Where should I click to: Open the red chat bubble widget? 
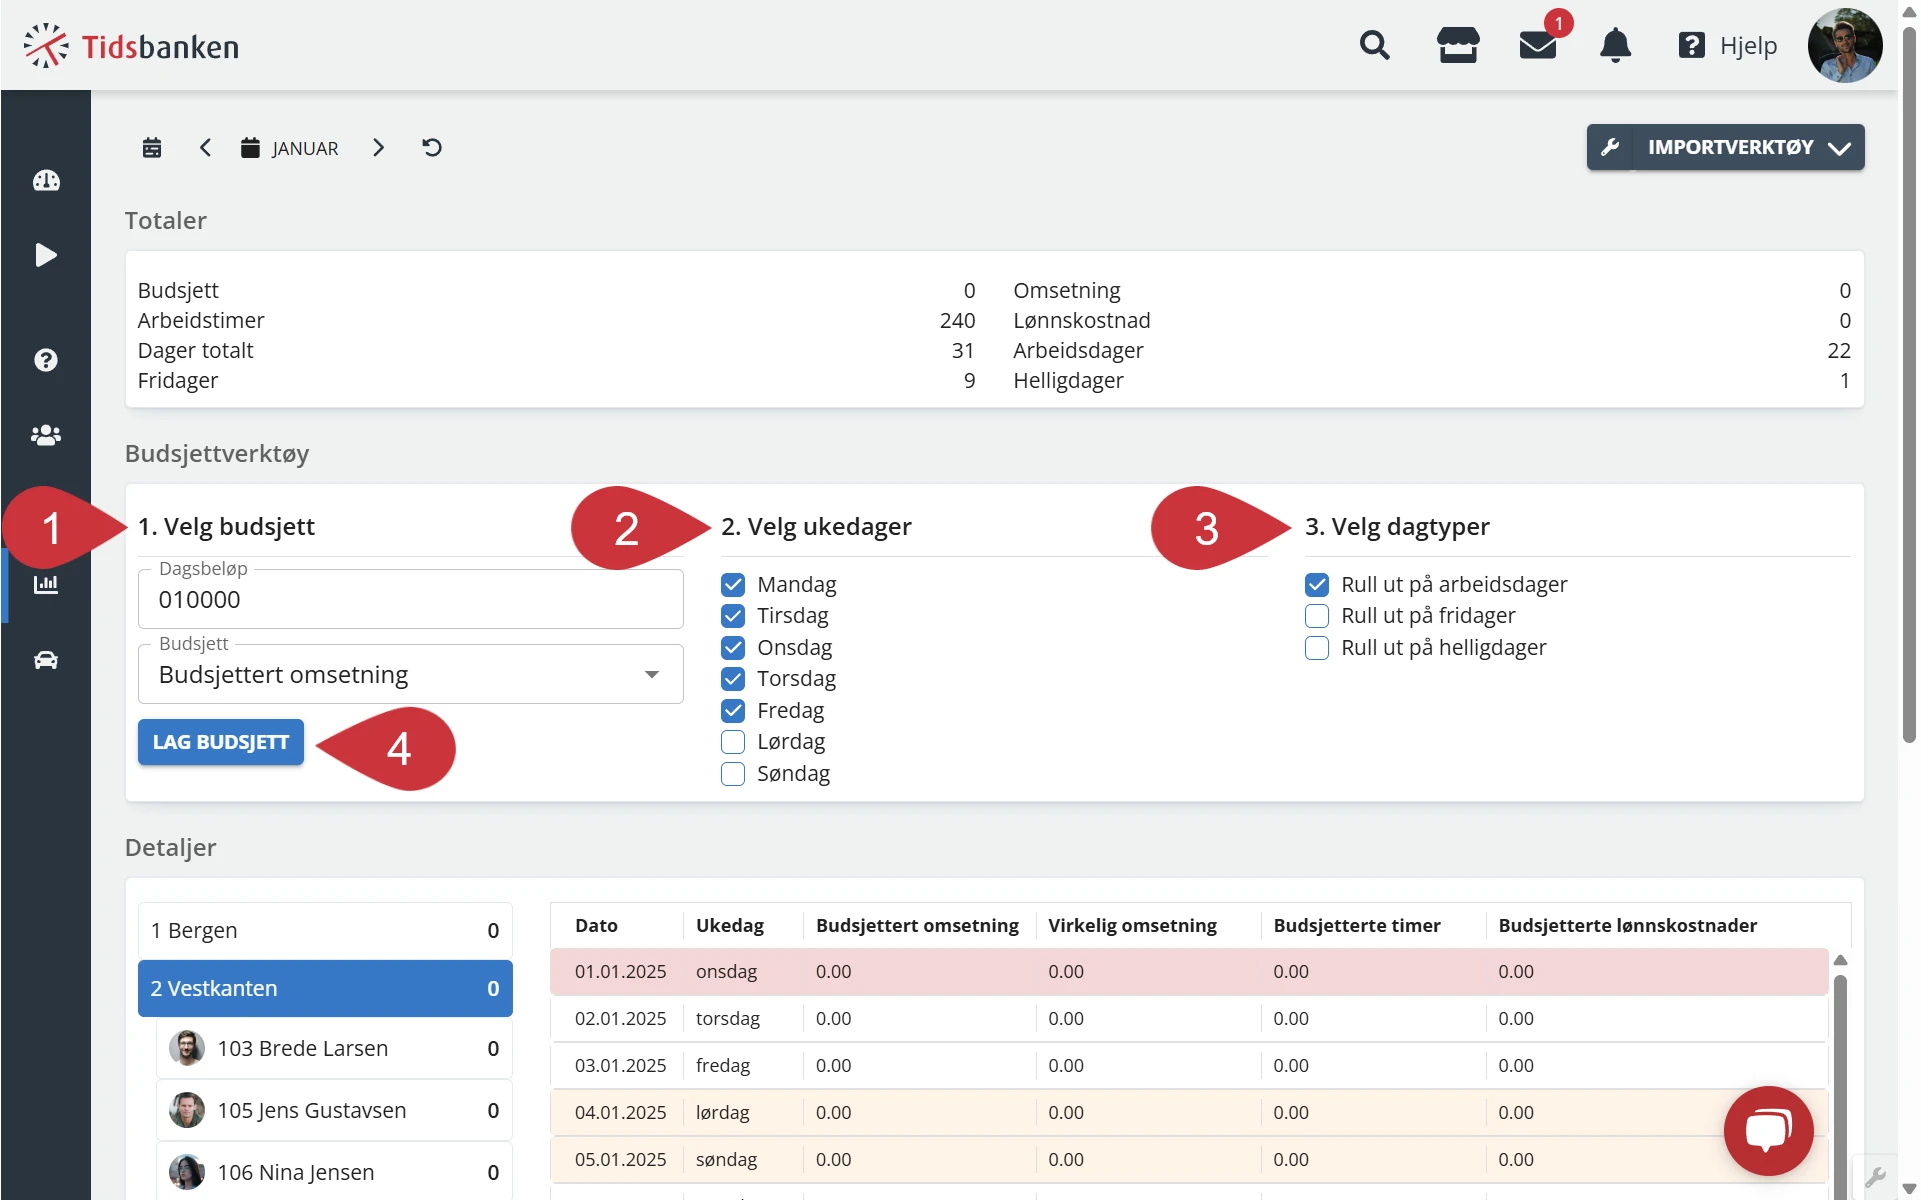[1768, 1130]
